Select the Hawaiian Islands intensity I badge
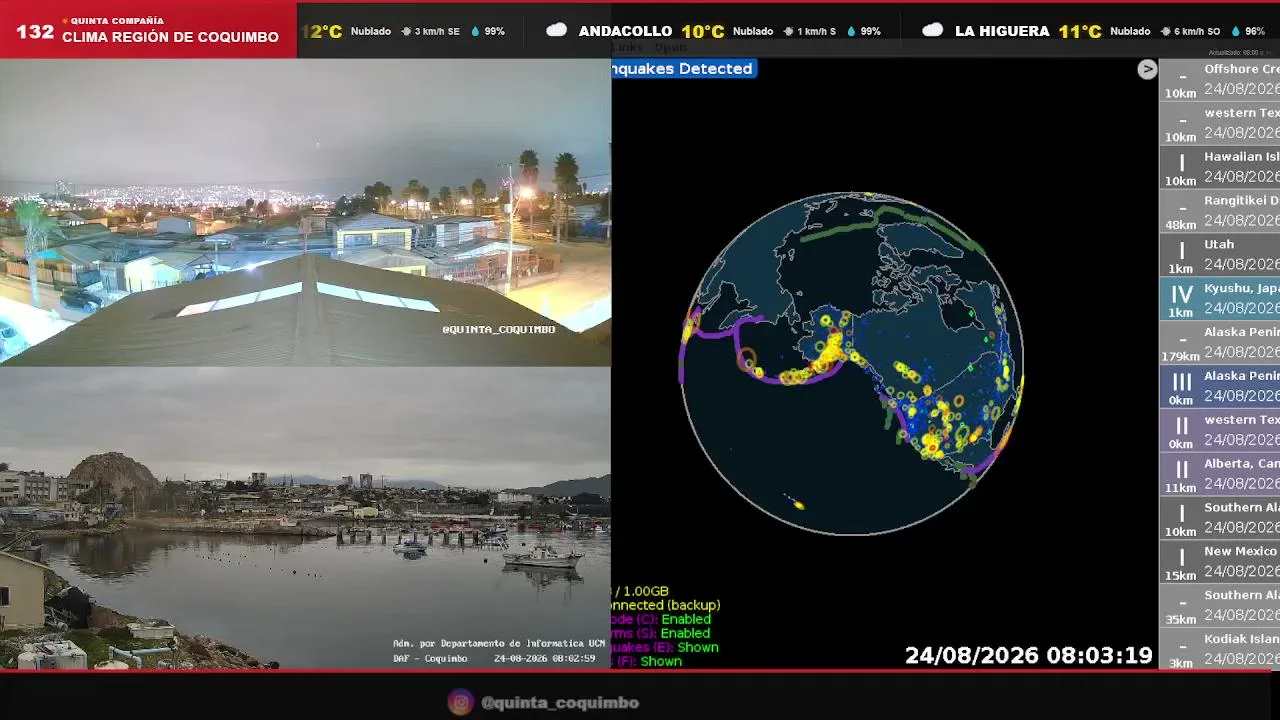Image resolution: width=1280 pixels, height=720 pixels. [1181, 167]
